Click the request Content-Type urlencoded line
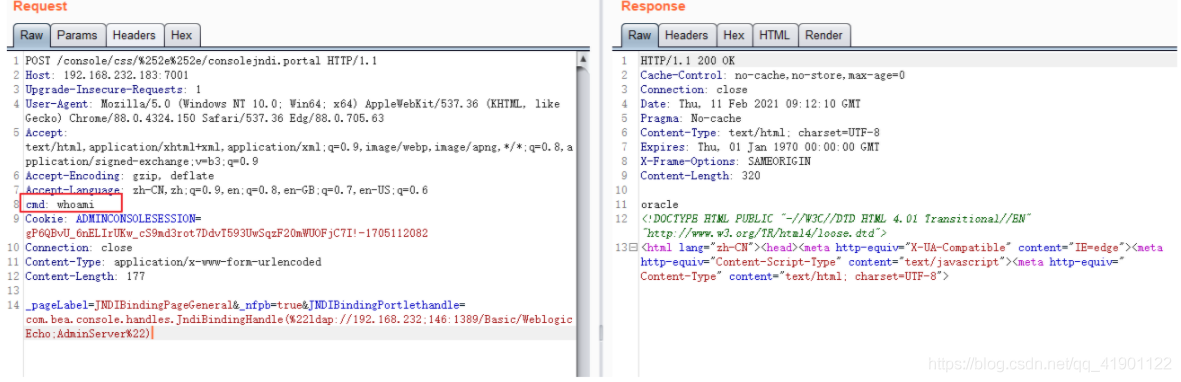Viewport: 1181px width, 382px height. 173,262
